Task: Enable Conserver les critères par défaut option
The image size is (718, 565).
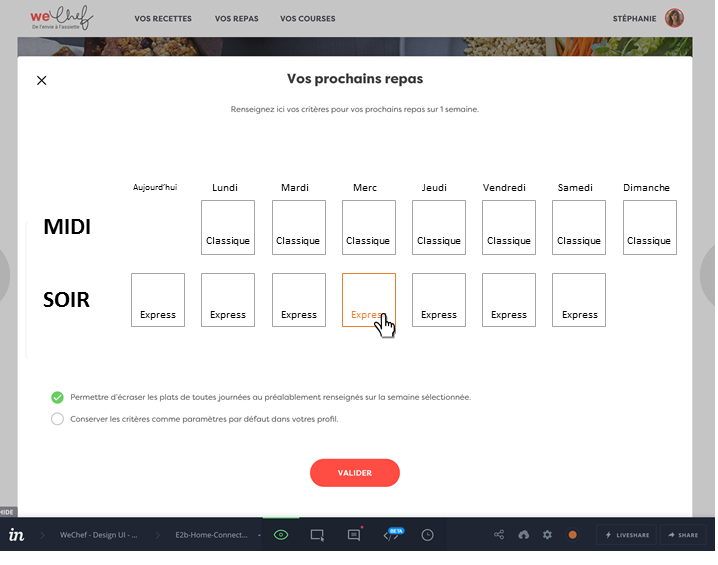Action: tap(57, 419)
